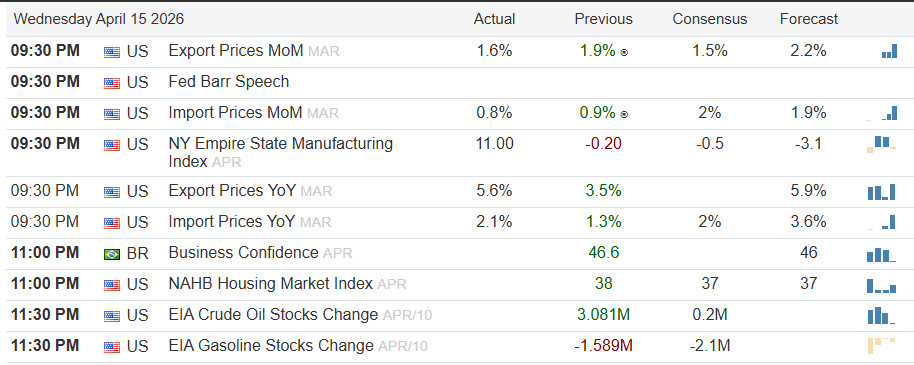Open the Import Prices YoY chart icon
The height and width of the screenshot is (365, 914).
tap(881, 222)
